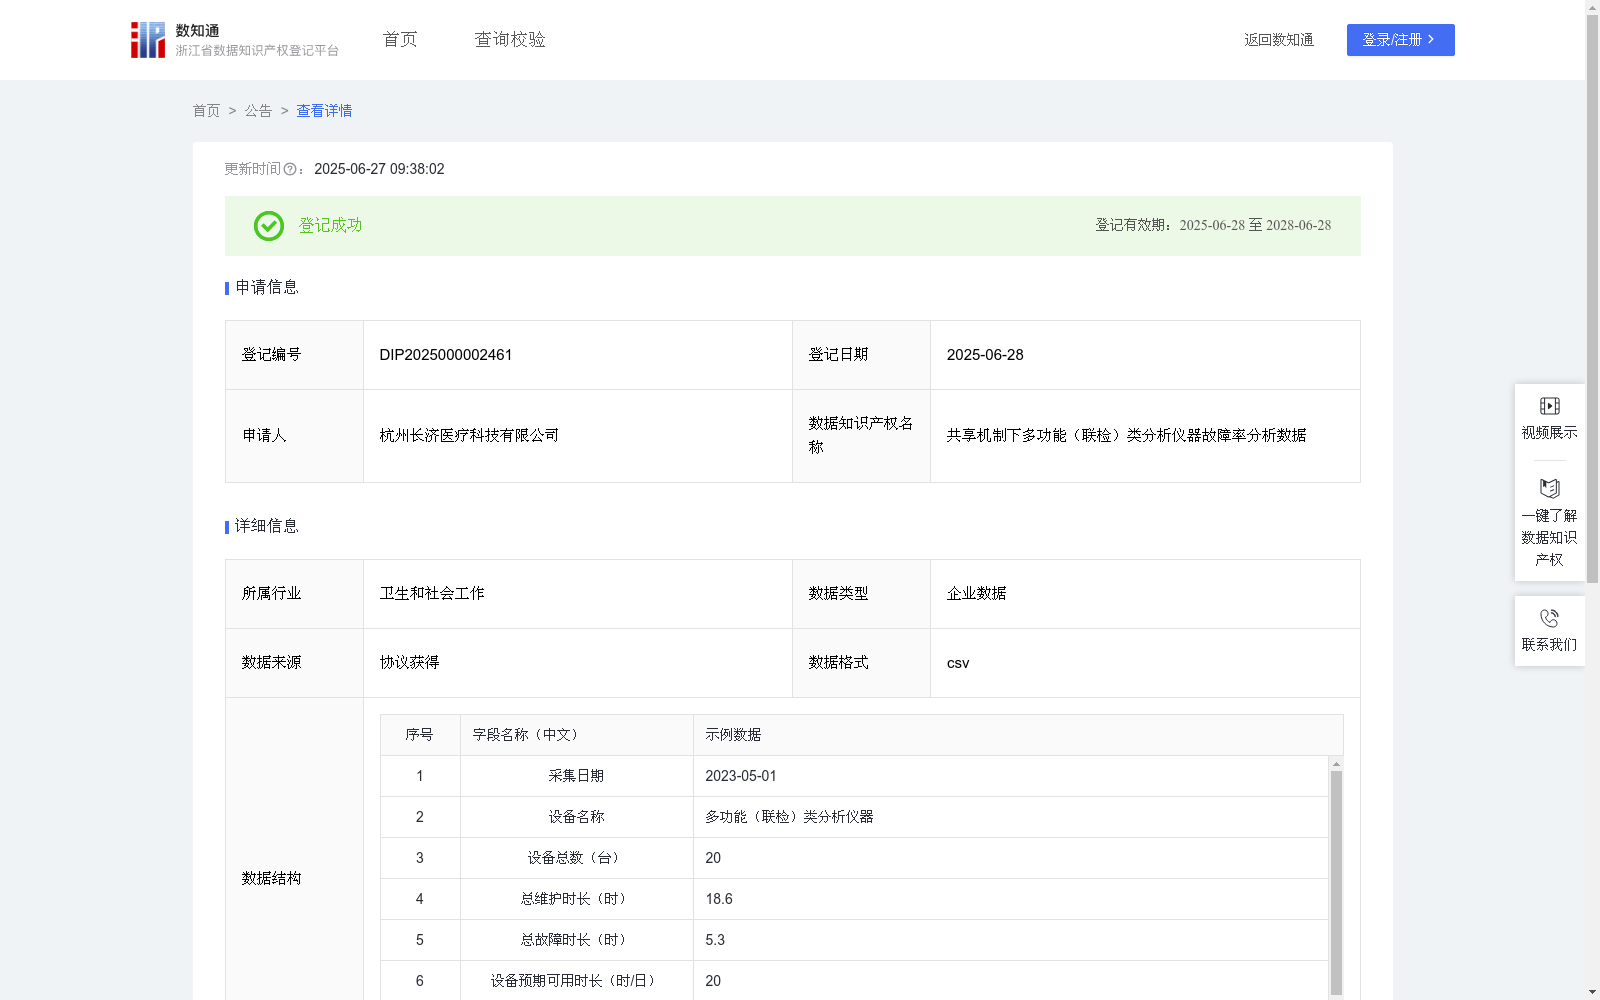This screenshot has width=1600, height=1000.
Task: Click the 数据知识产权名称 label cell
Action: (862, 436)
